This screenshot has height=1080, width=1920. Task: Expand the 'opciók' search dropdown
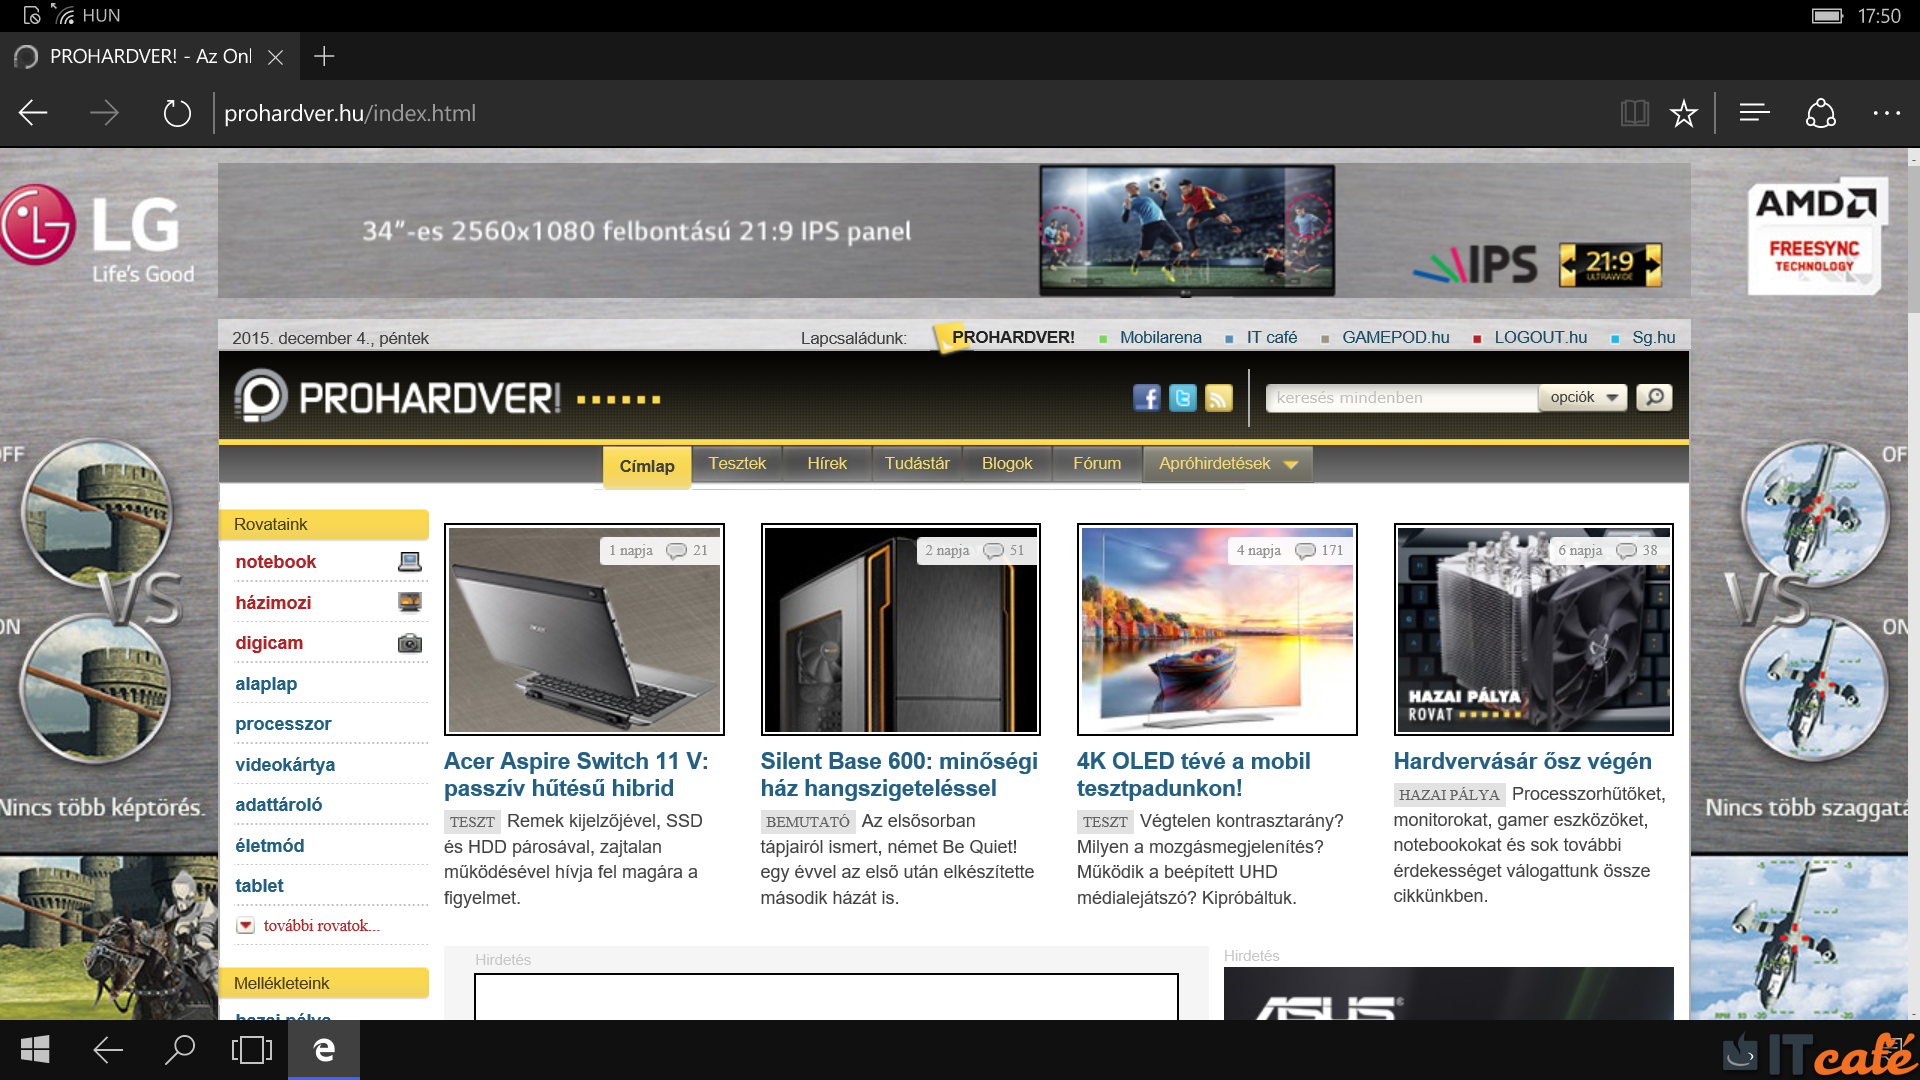pos(1584,397)
